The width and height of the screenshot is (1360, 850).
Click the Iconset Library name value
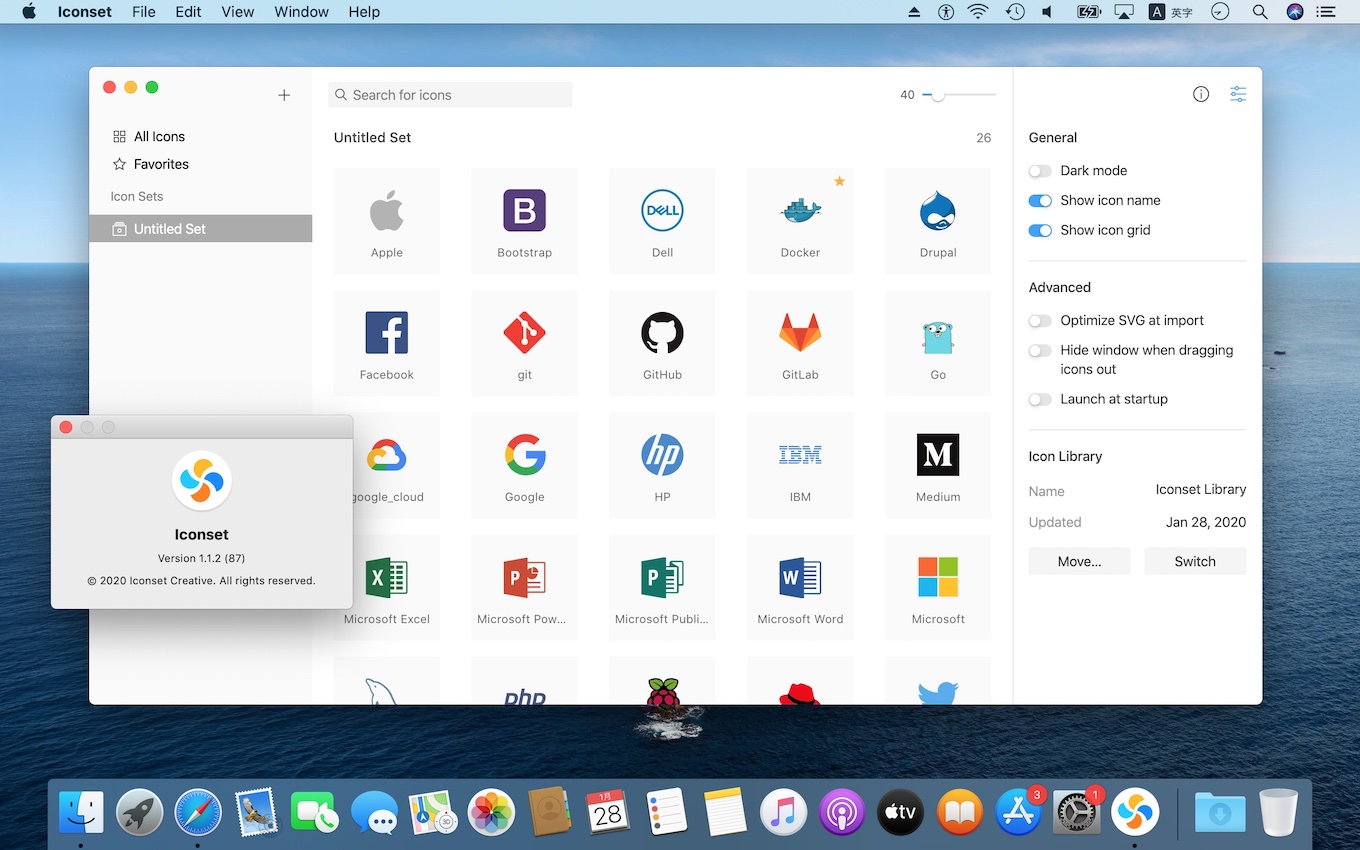pos(1200,490)
